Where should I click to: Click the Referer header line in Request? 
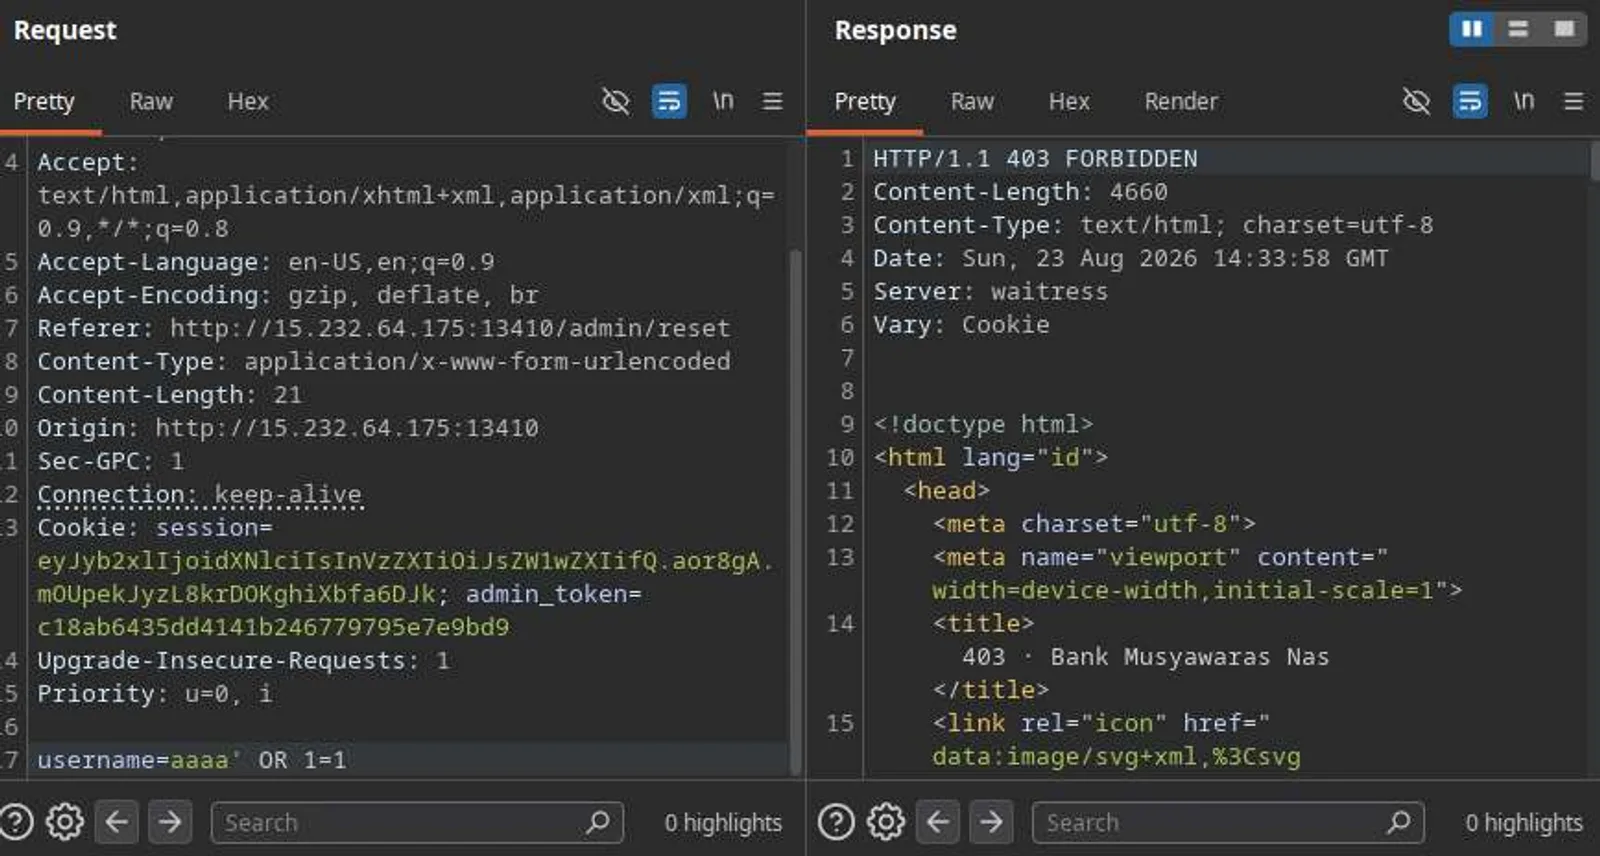click(383, 328)
